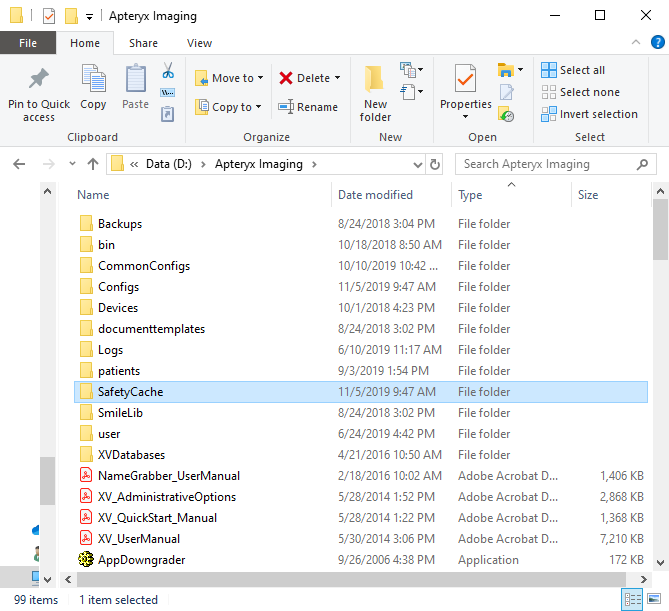This screenshot has height=611, width=669.
Task: Switch to the Share ribbon tab
Action: click(143, 43)
